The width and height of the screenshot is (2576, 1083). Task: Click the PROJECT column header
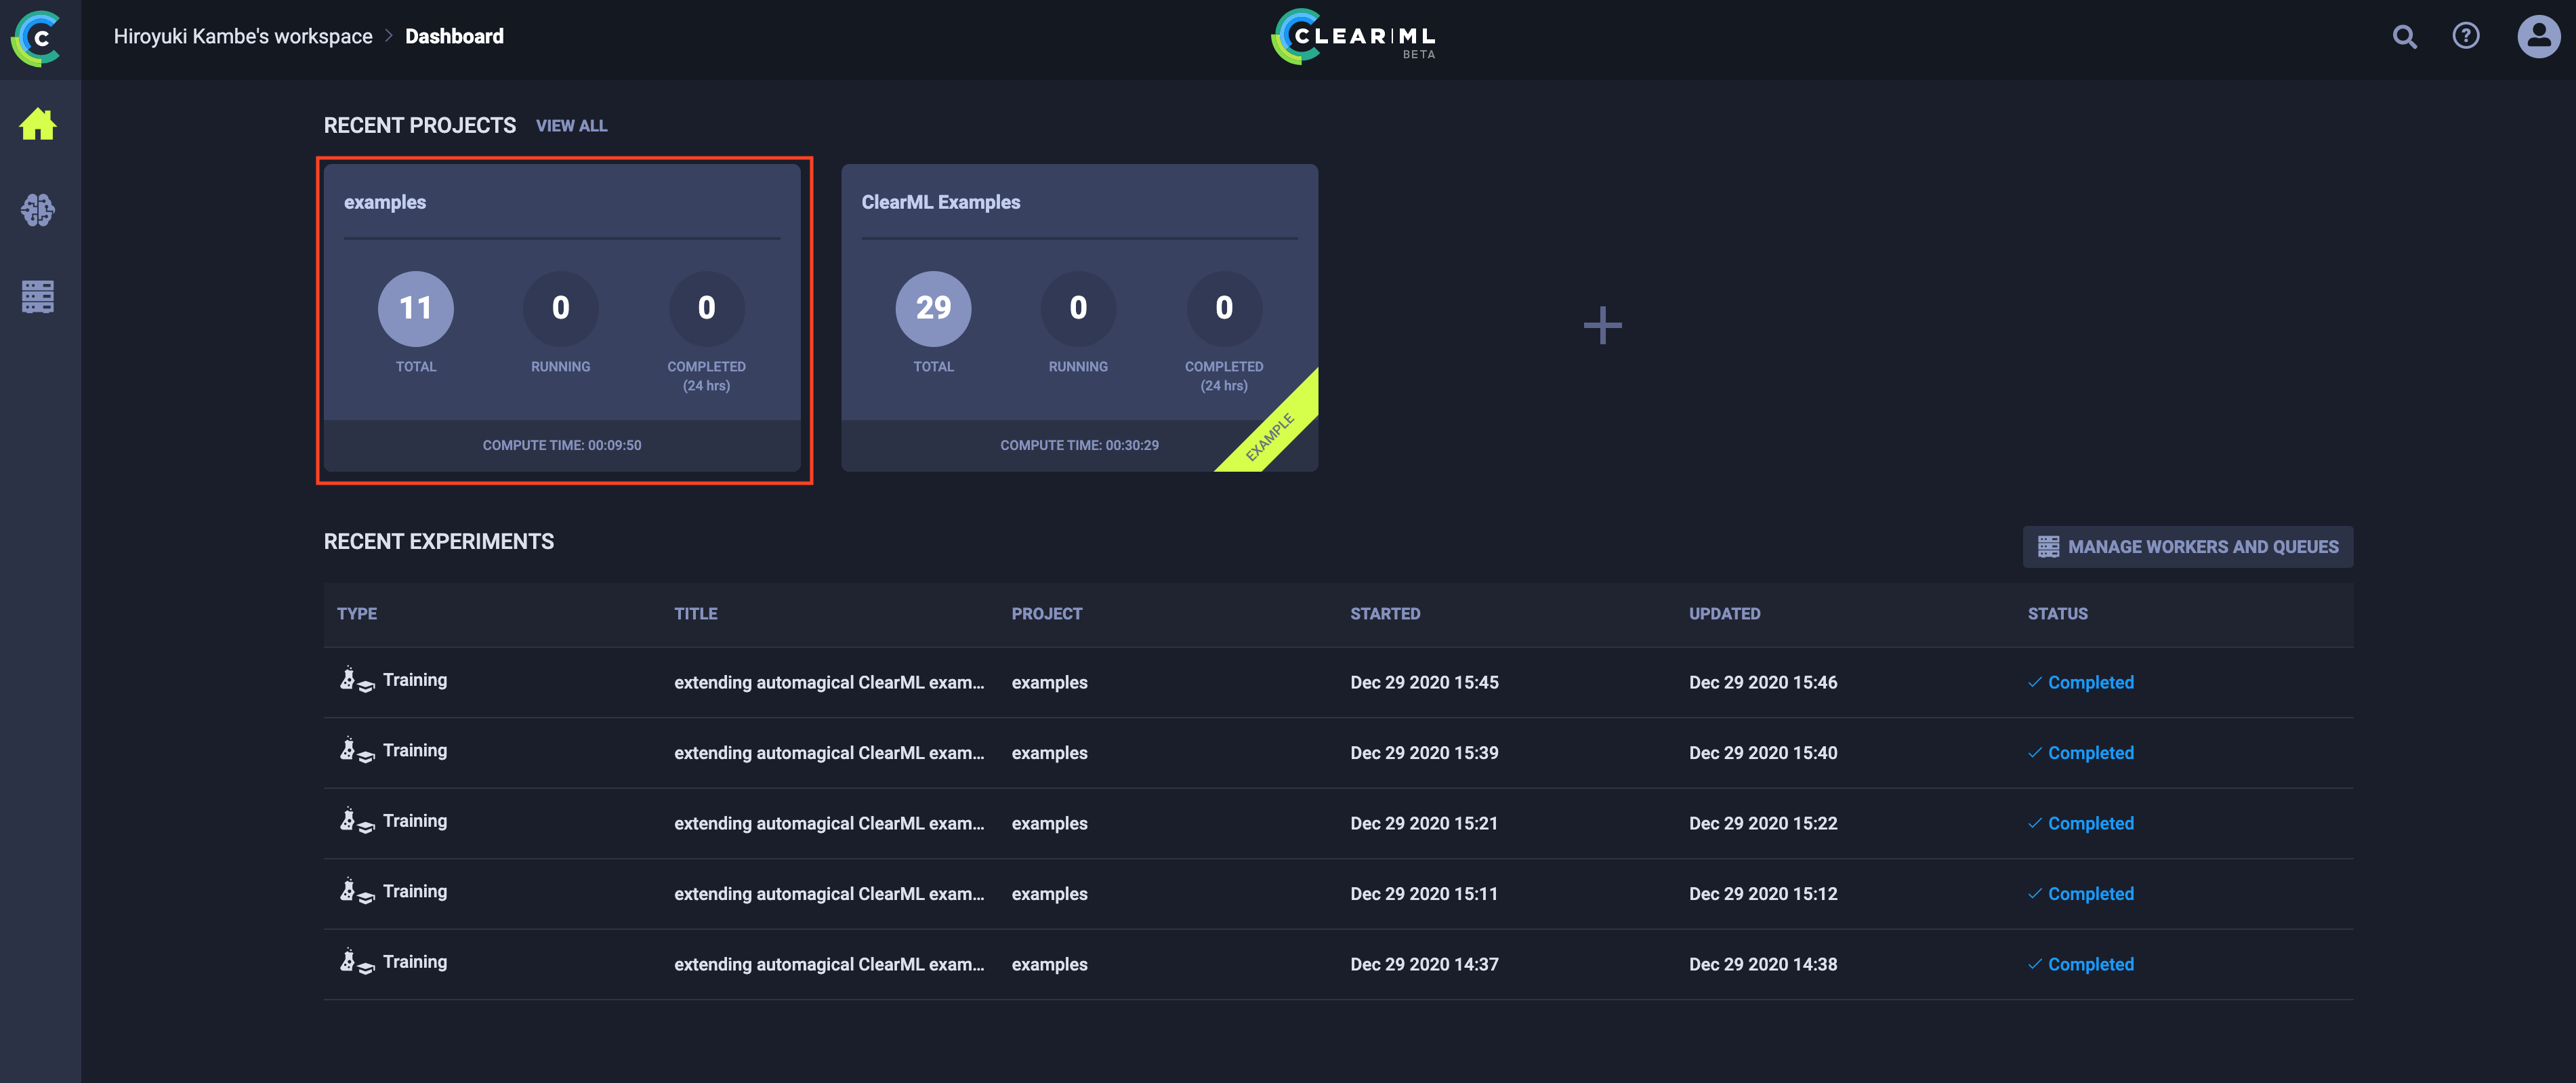(x=1046, y=614)
